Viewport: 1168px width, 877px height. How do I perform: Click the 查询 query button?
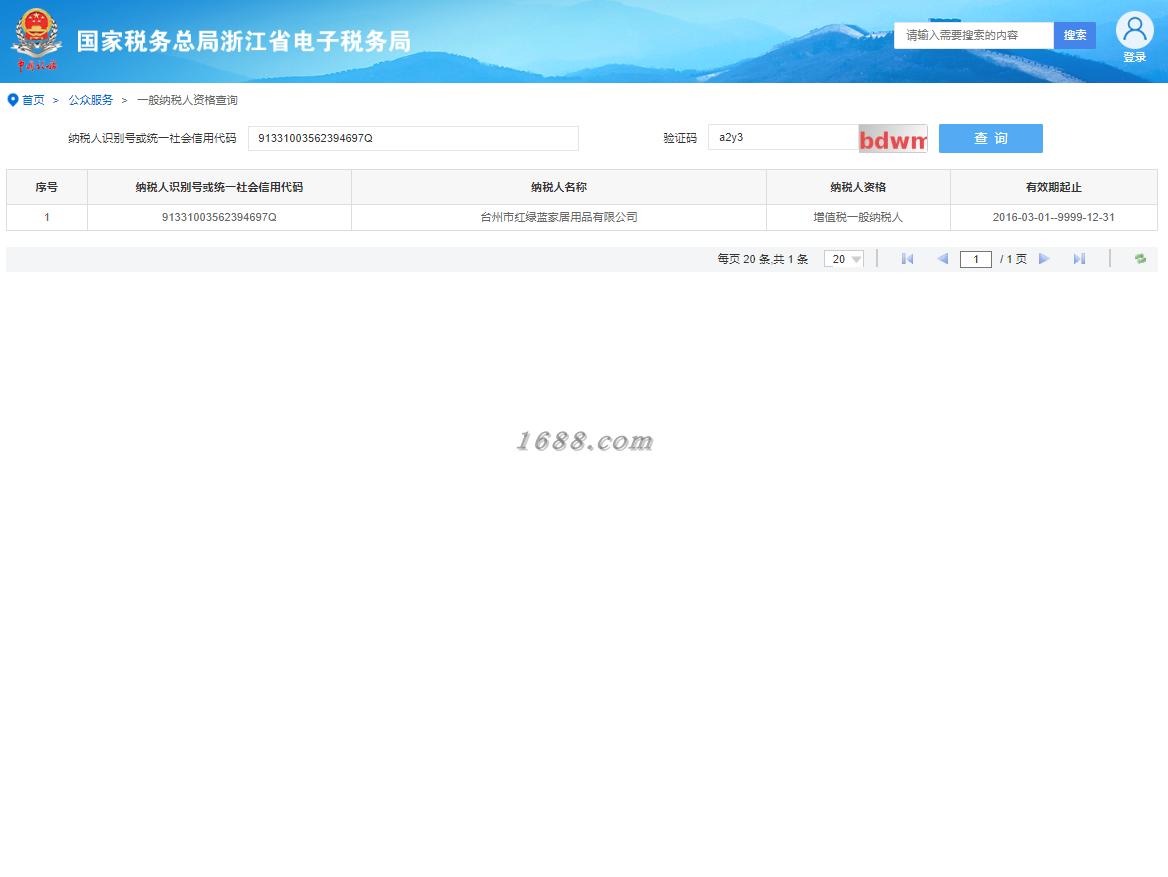click(991, 139)
